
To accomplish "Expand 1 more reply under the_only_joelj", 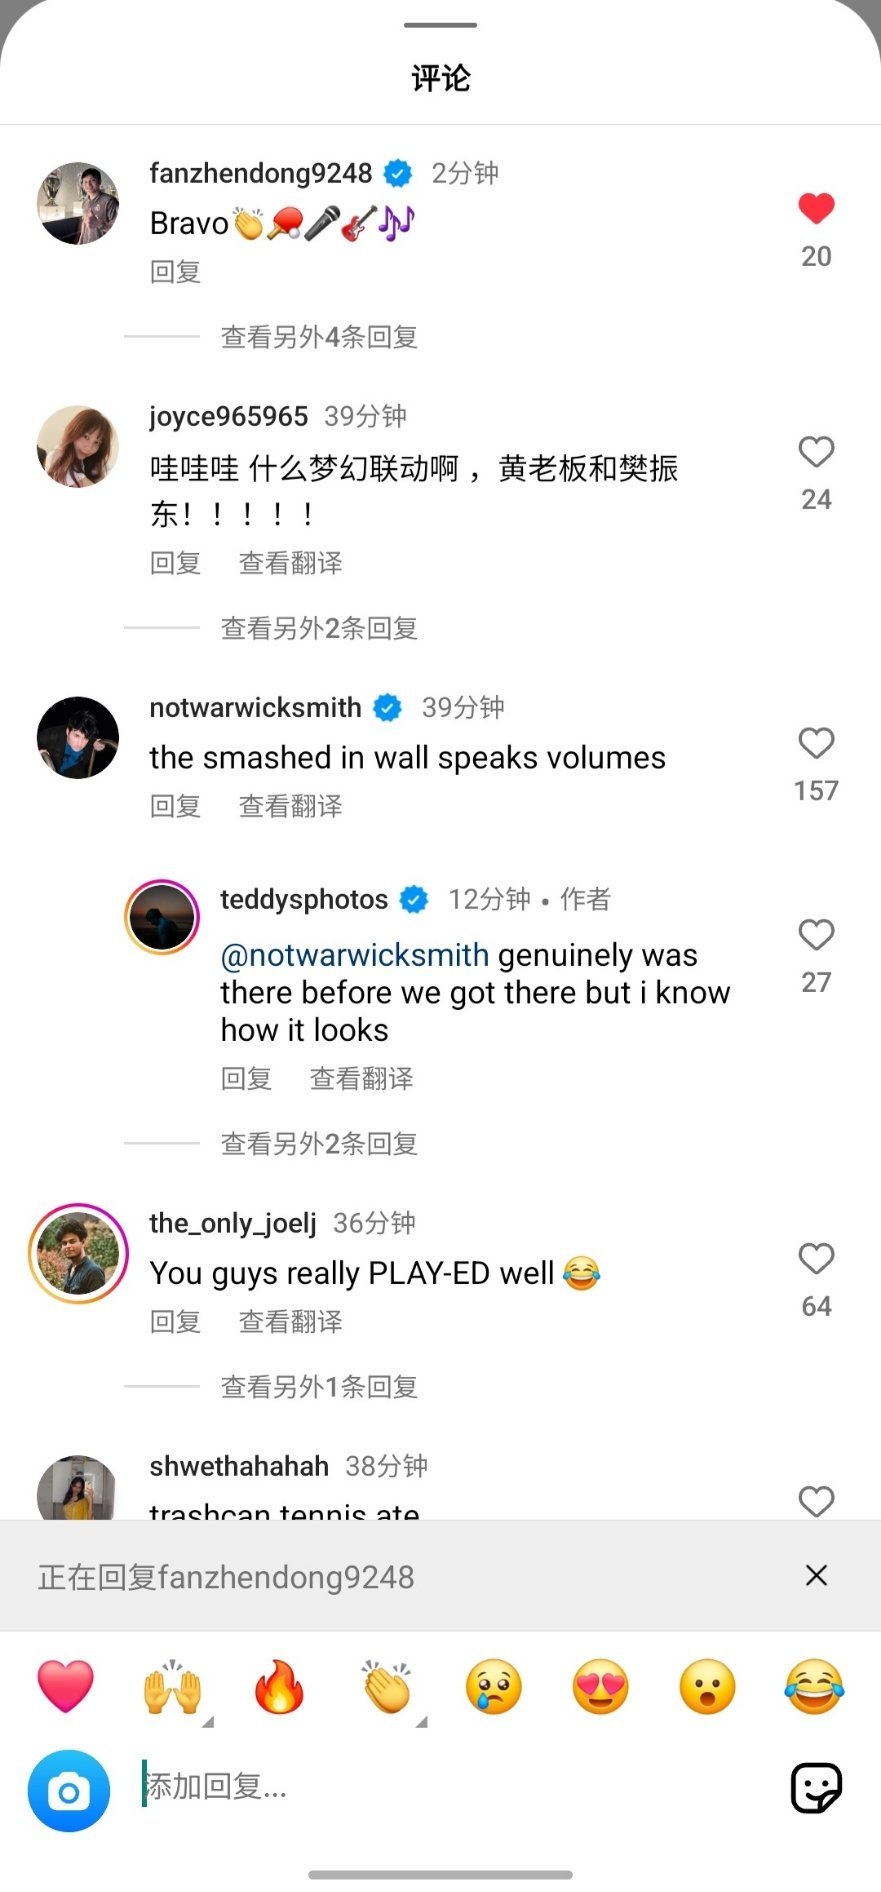I will 319,1387.
